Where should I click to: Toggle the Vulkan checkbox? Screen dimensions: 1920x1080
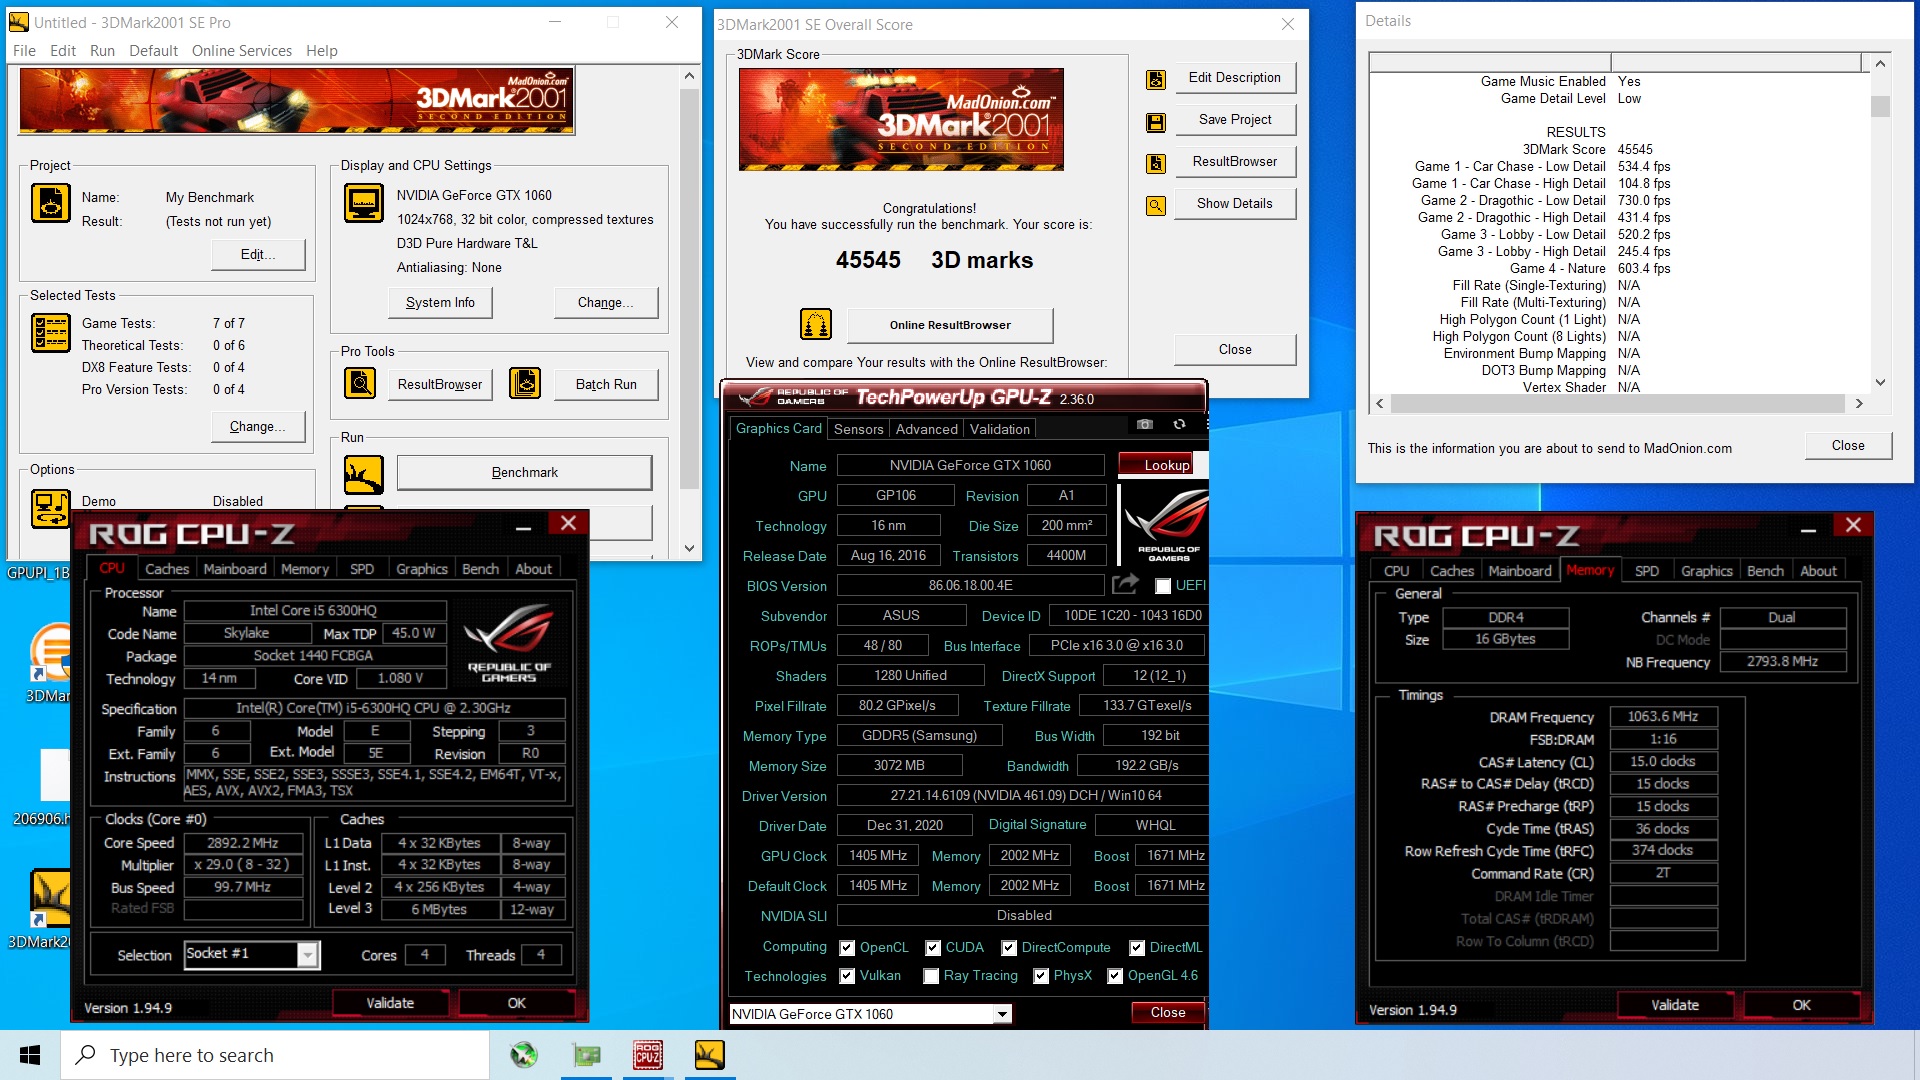point(847,976)
